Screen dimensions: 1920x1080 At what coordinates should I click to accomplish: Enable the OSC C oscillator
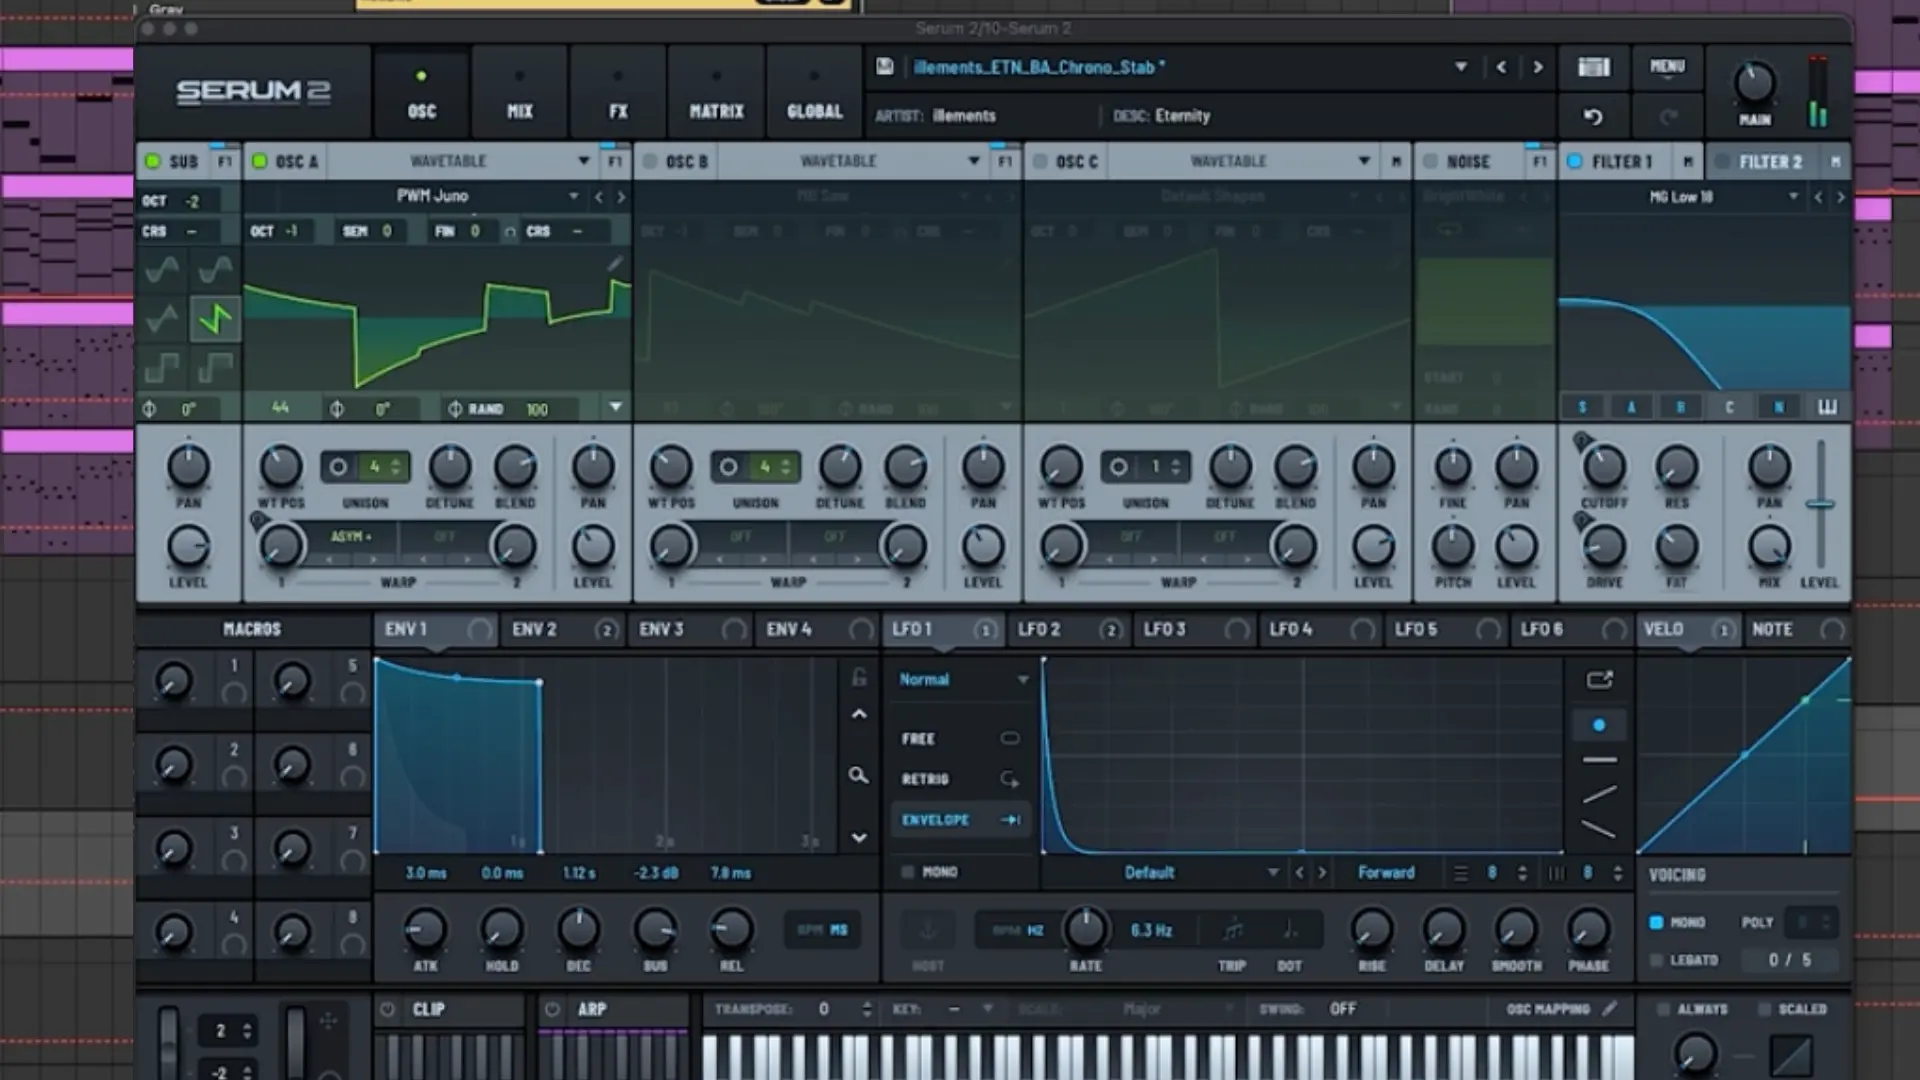click(1040, 161)
